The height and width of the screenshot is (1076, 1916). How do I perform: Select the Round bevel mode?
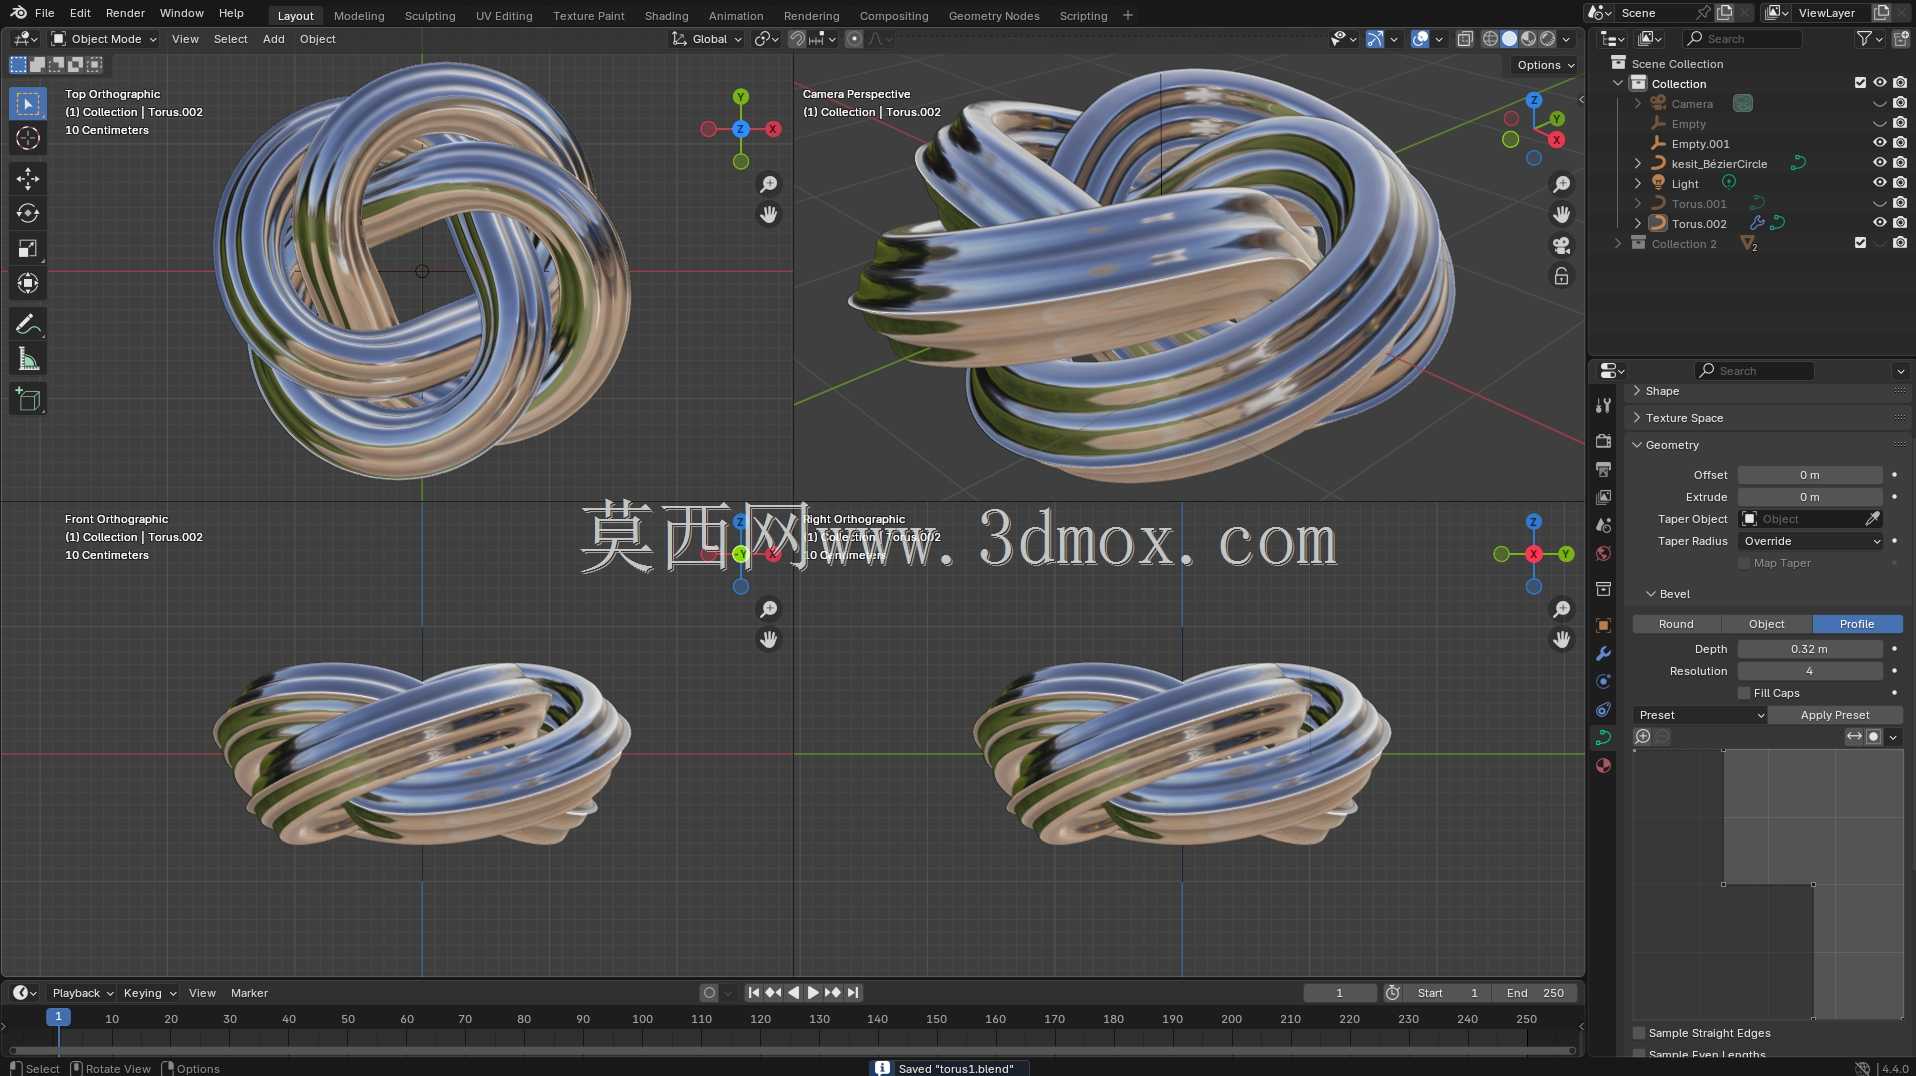(x=1676, y=624)
